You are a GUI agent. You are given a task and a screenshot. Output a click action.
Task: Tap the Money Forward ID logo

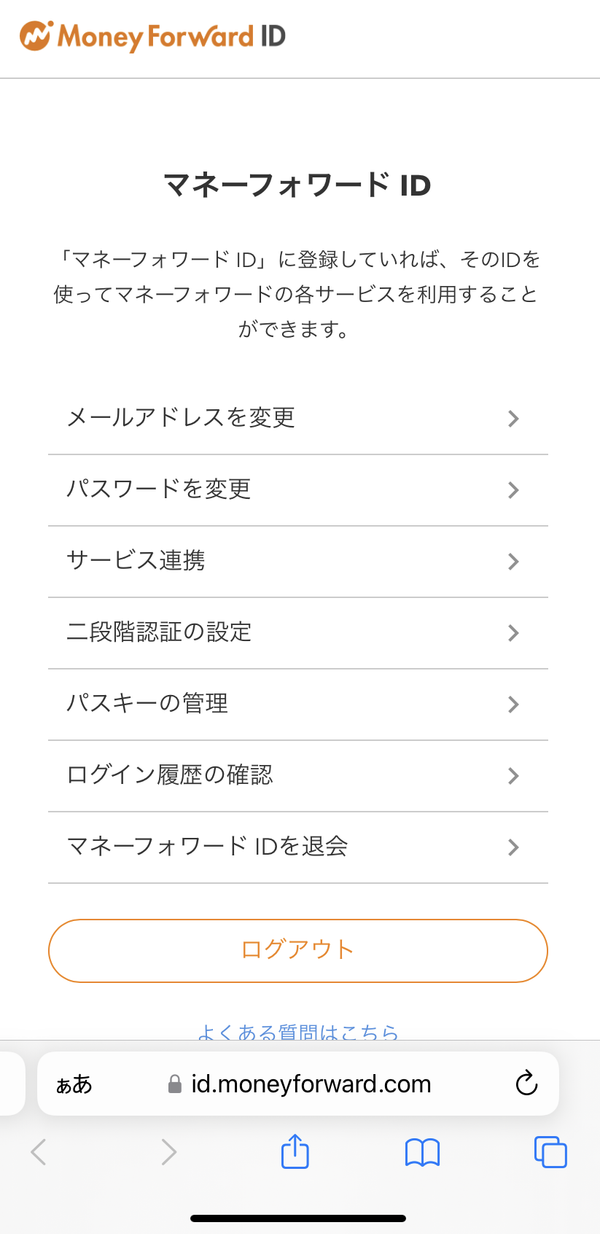coord(153,37)
